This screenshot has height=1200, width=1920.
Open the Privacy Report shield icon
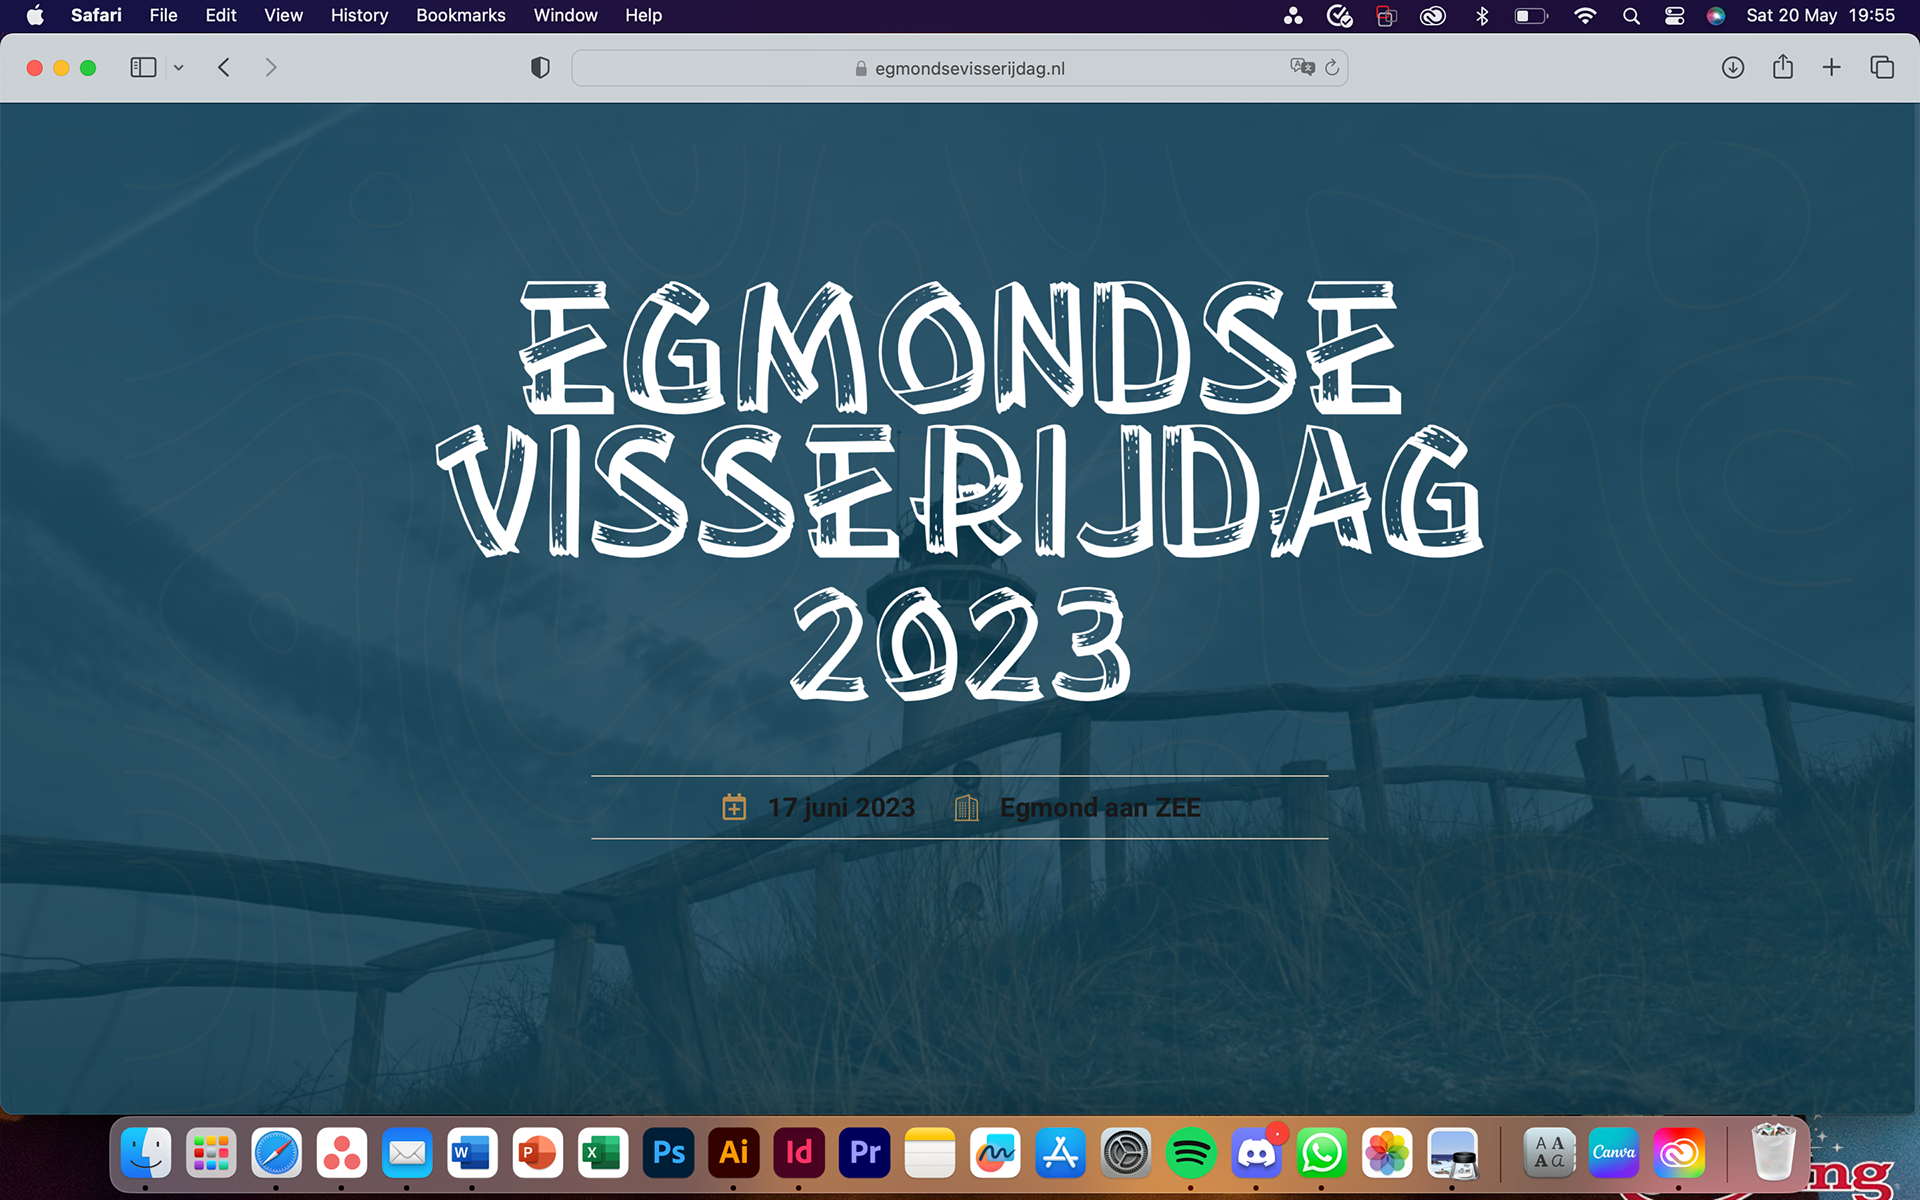540,67
